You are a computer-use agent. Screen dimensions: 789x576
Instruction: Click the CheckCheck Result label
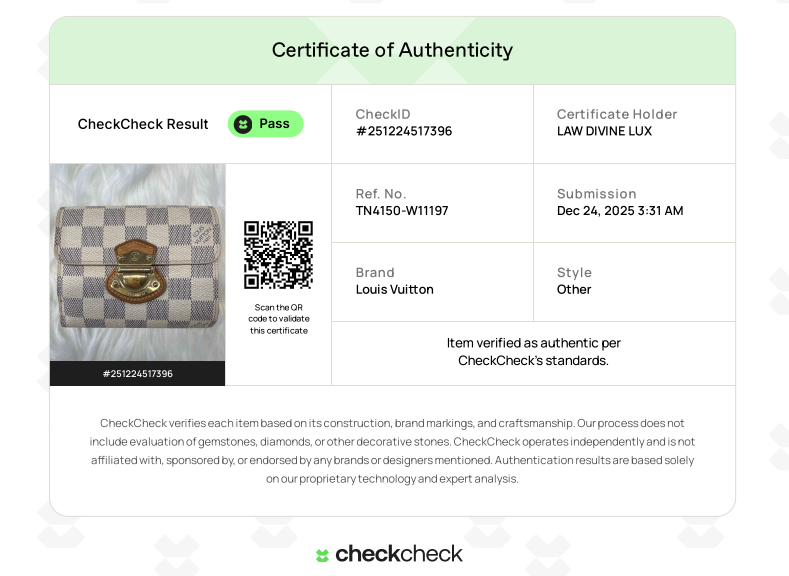(143, 124)
